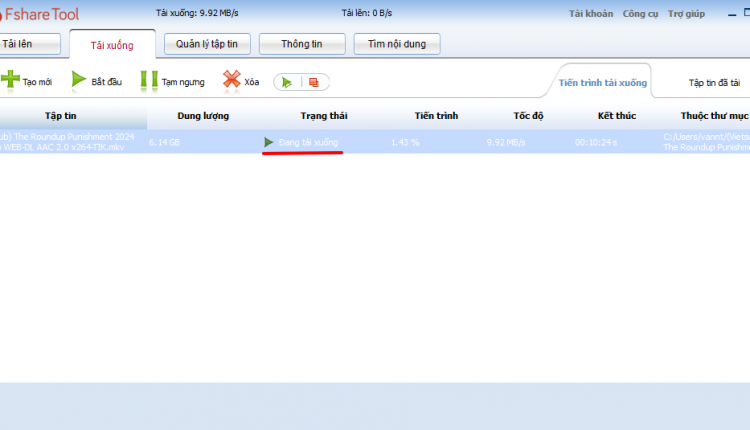Switch to Tải lên tab
This screenshot has height=430, width=750.
(30, 44)
